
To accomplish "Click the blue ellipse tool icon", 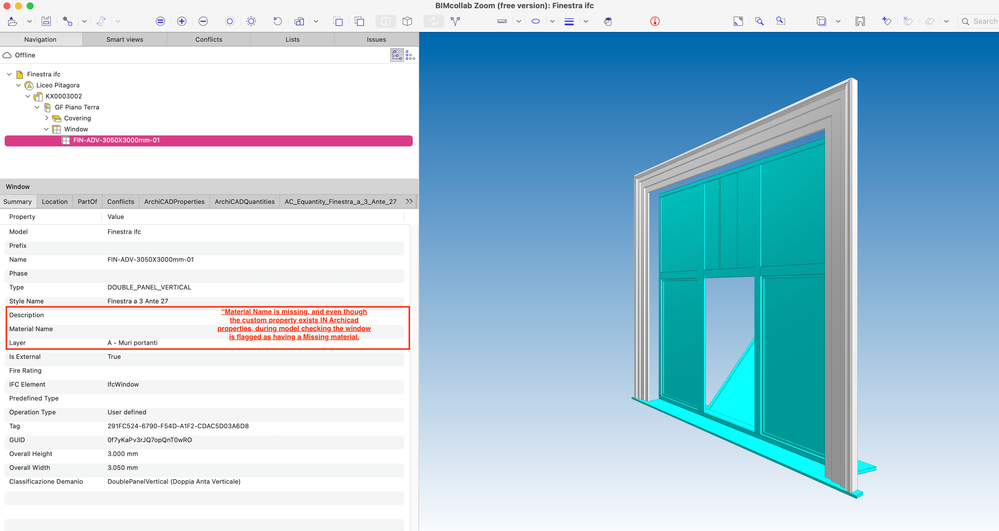I will [x=536, y=21].
